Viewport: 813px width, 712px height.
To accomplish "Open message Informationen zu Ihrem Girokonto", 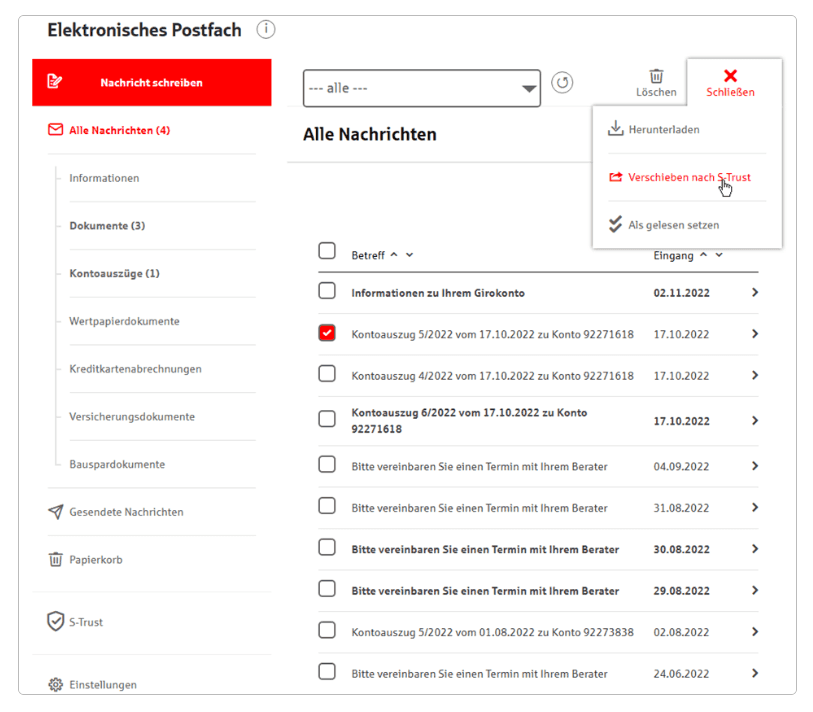I will point(438,293).
